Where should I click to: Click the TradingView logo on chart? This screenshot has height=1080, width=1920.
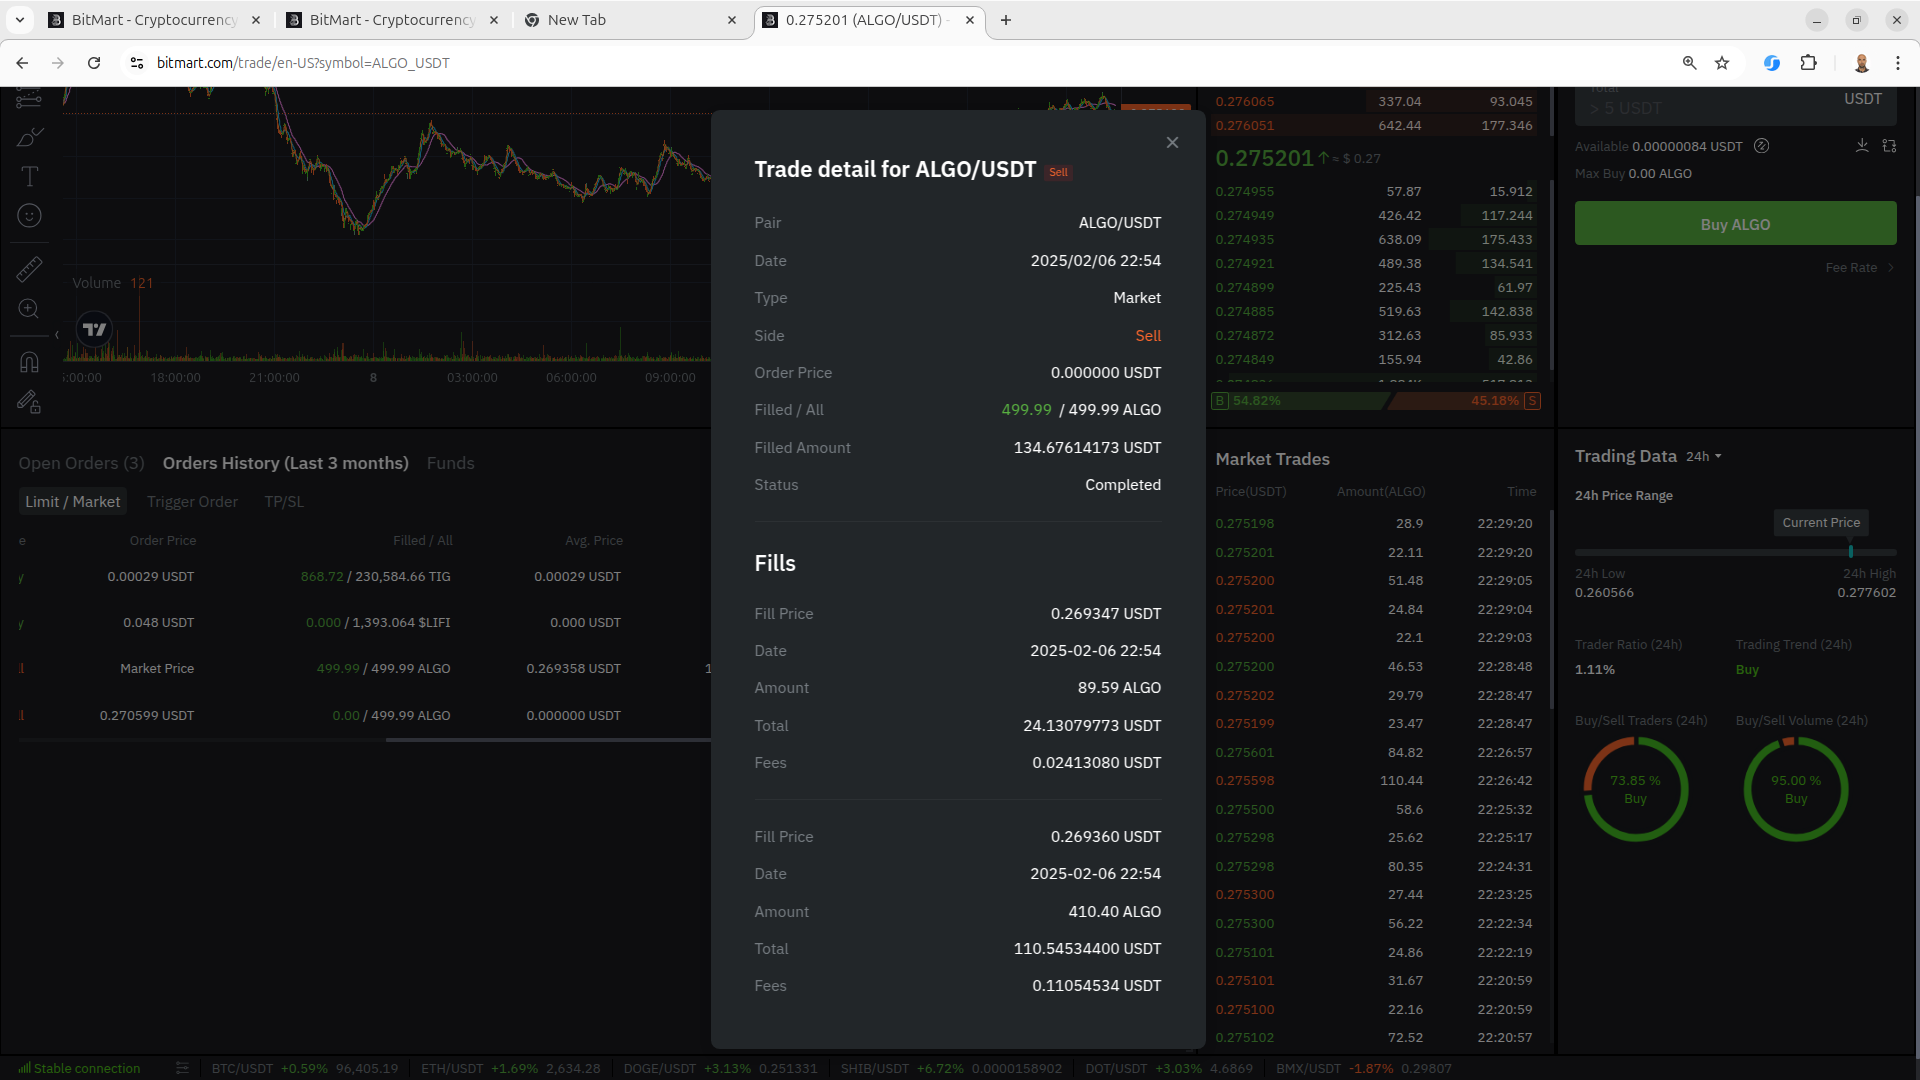(x=95, y=329)
